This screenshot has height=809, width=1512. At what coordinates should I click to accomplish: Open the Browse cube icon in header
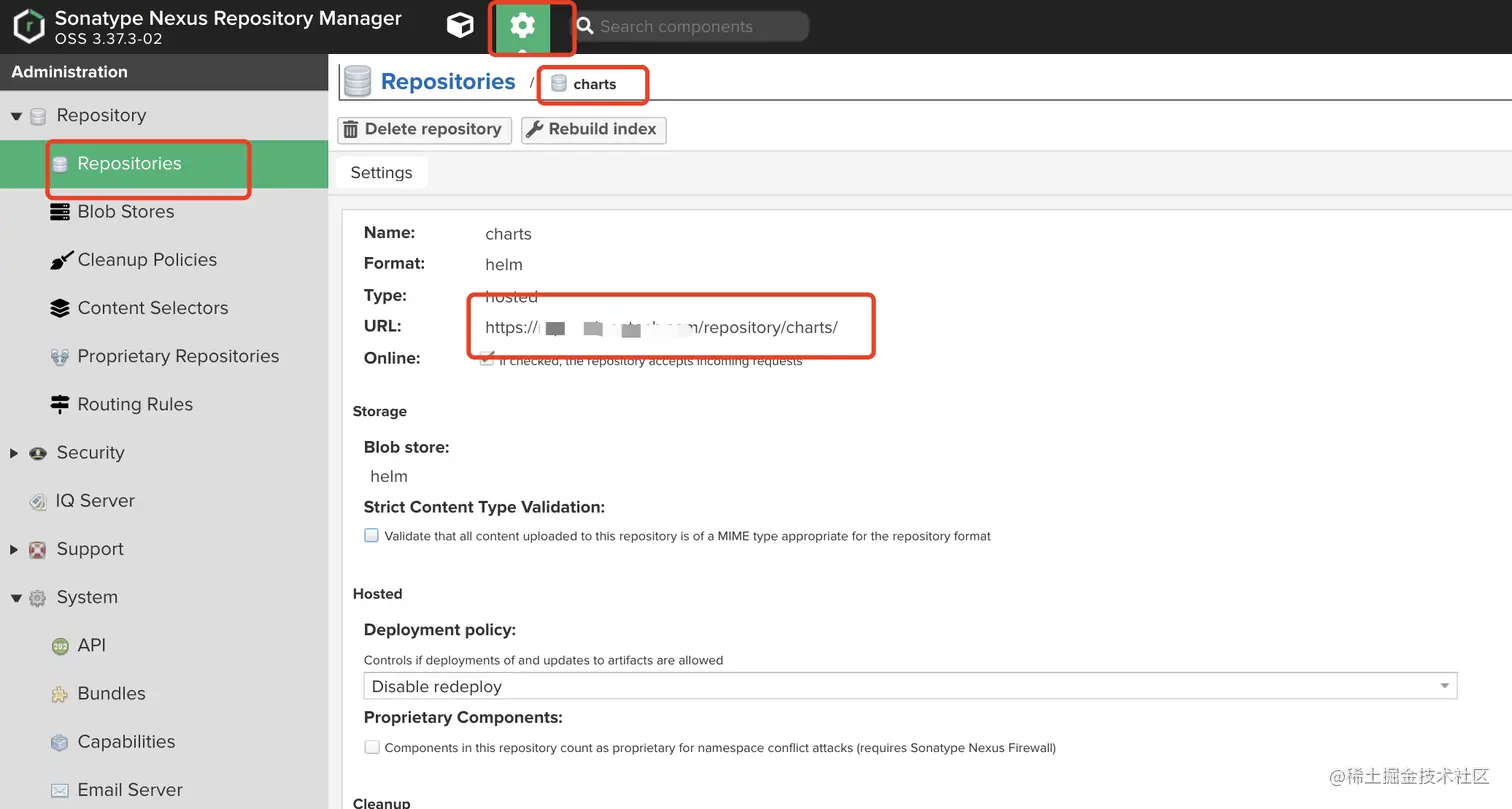460,25
